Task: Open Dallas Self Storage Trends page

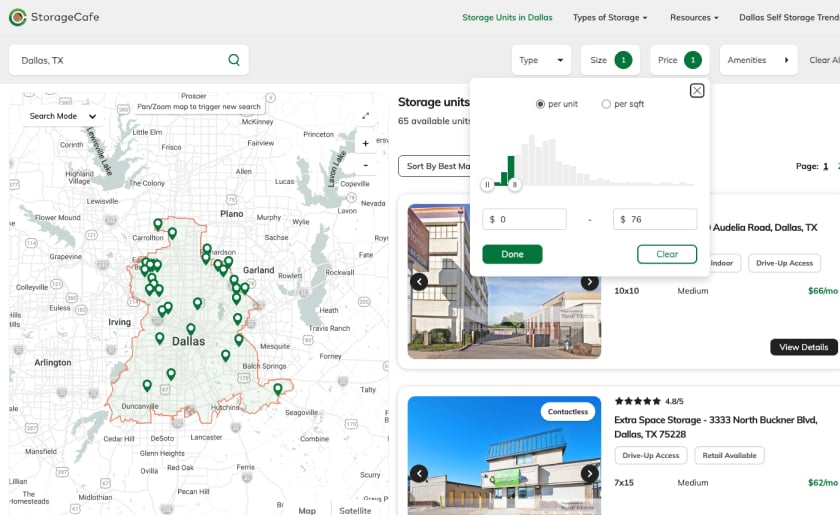Action: [x=789, y=18]
